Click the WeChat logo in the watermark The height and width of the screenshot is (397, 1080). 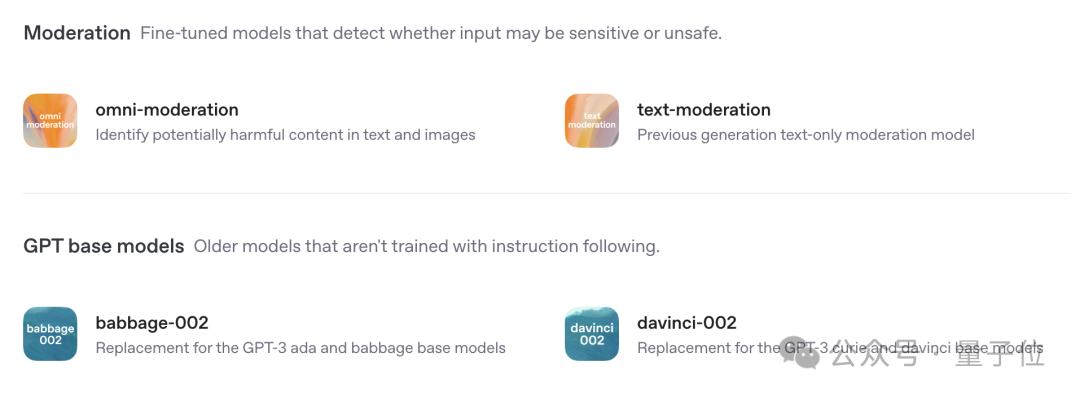click(x=800, y=352)
